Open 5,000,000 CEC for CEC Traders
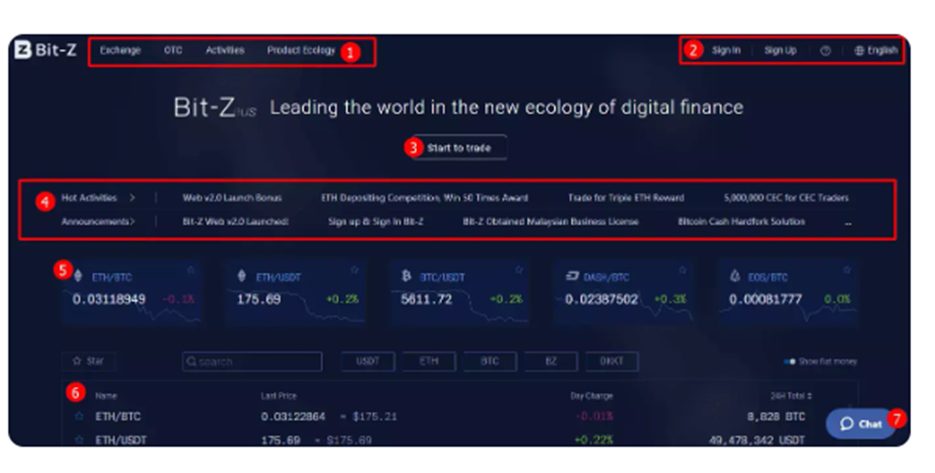This screenshot has width=935, height=473. (786, 197)
